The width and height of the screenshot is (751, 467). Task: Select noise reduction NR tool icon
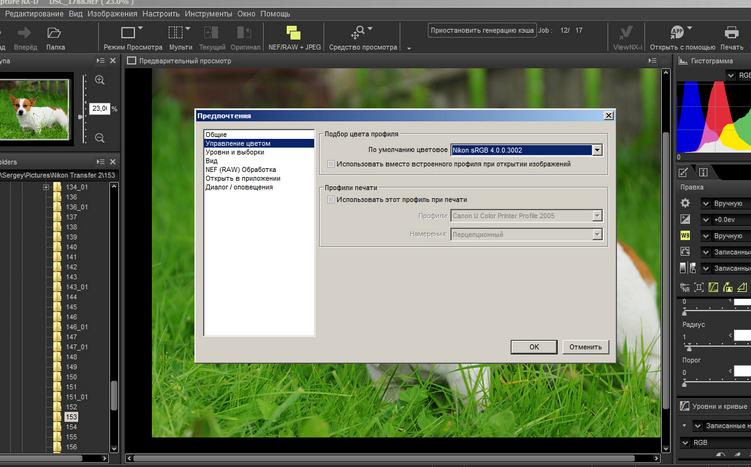coord(685,287)
